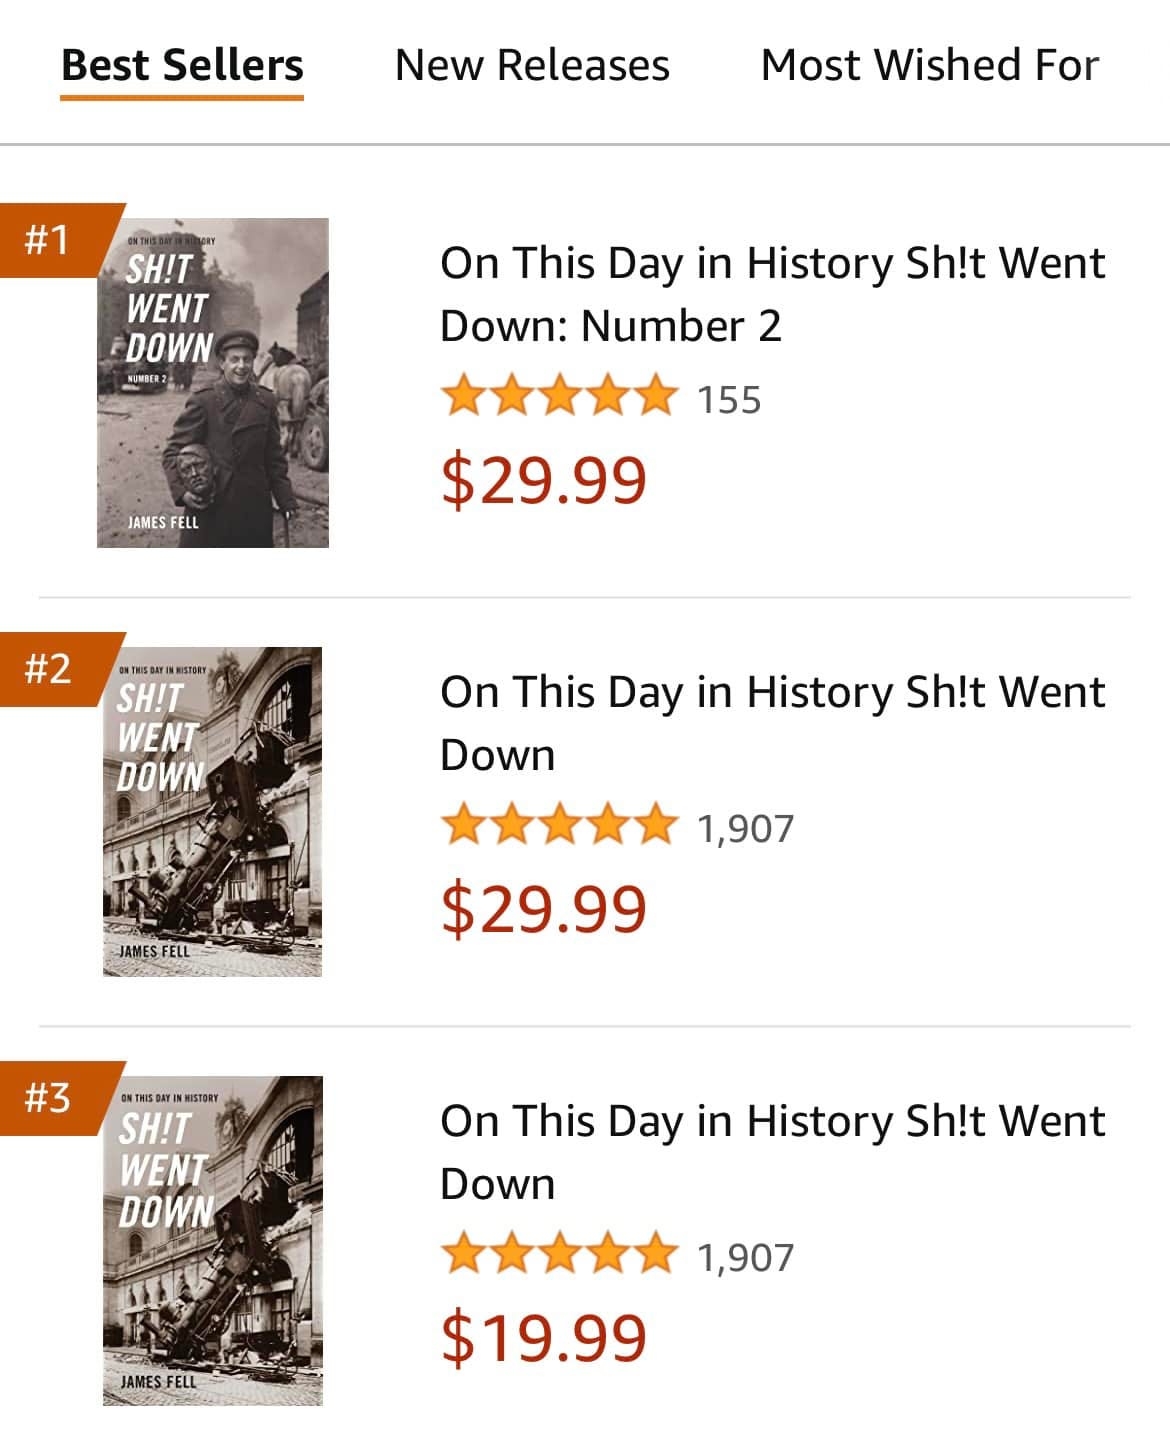Click the $19.99 price

pyautogui.click(x=544, y=1339)
